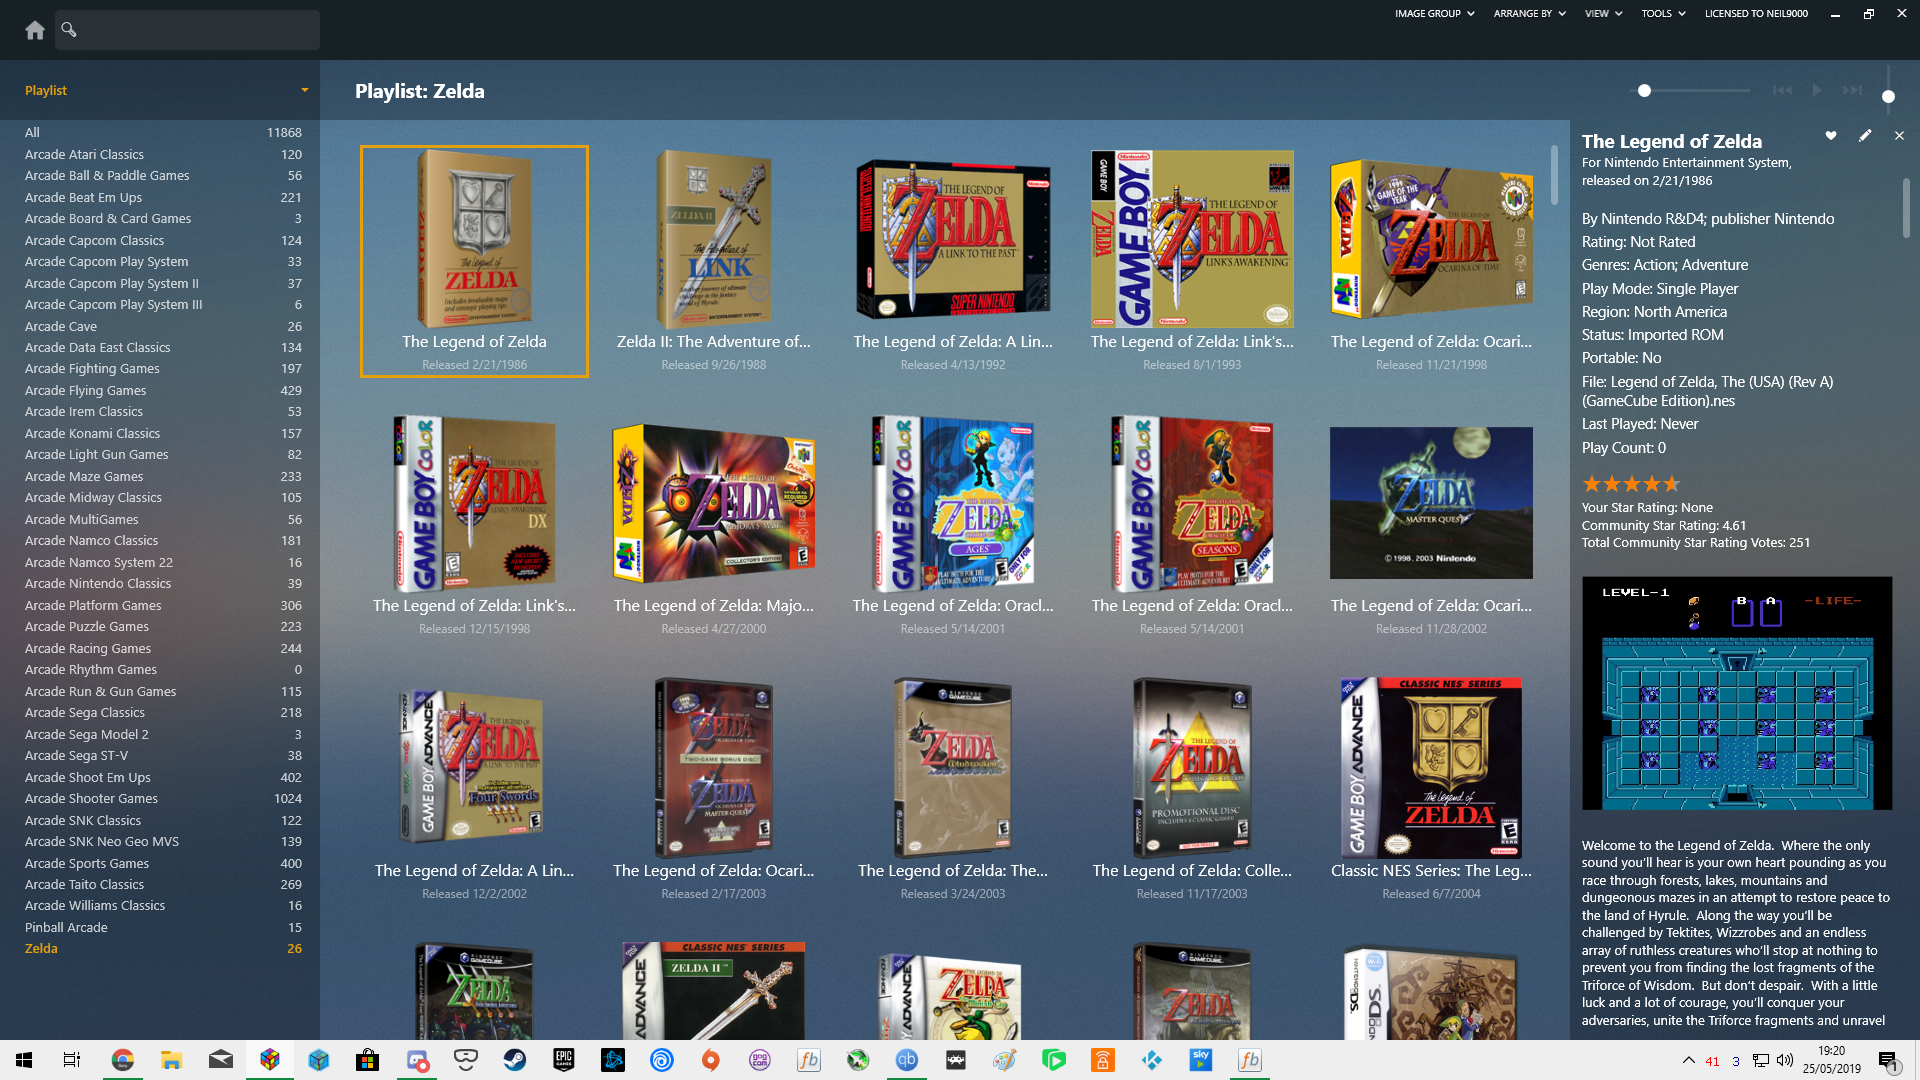The height and width of the screenshot is (1080, 1920).
Task: Select The Legend of Zelda NES box art
Action: pos(474,239)
